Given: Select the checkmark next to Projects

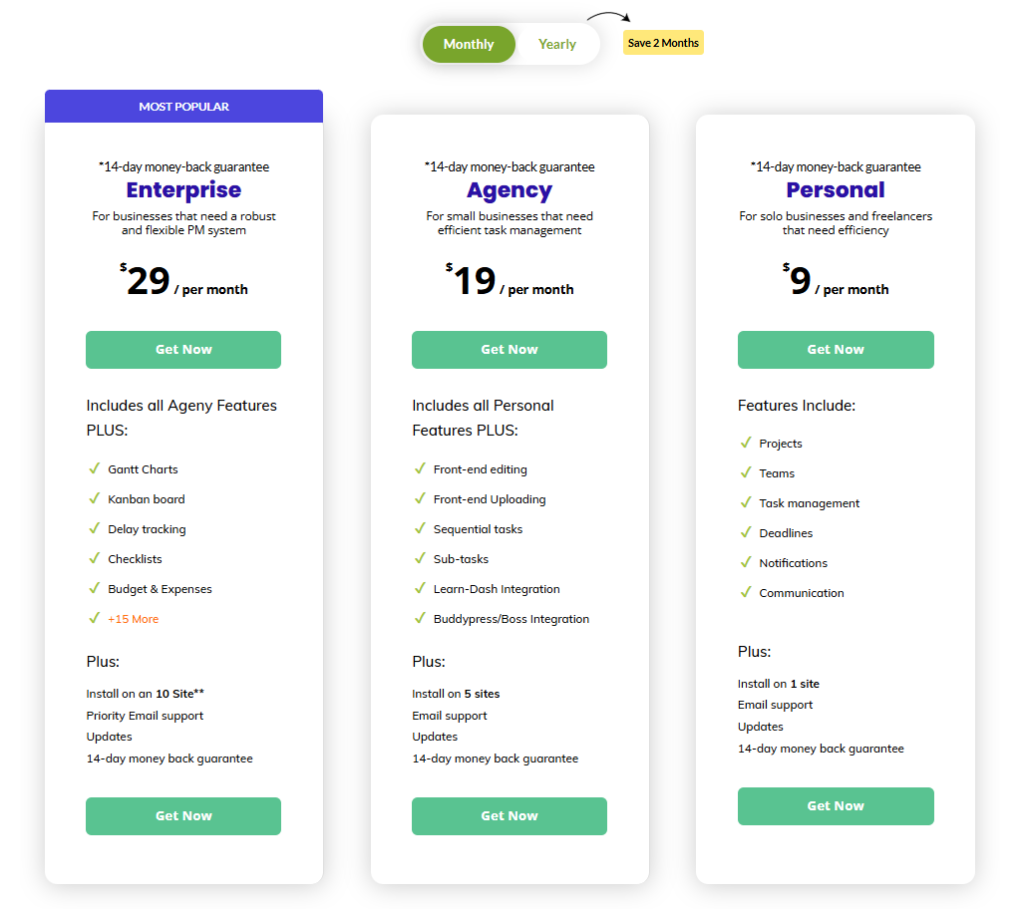Looking at the screenshot, I should pyautogui.click(x=746, y=443).
